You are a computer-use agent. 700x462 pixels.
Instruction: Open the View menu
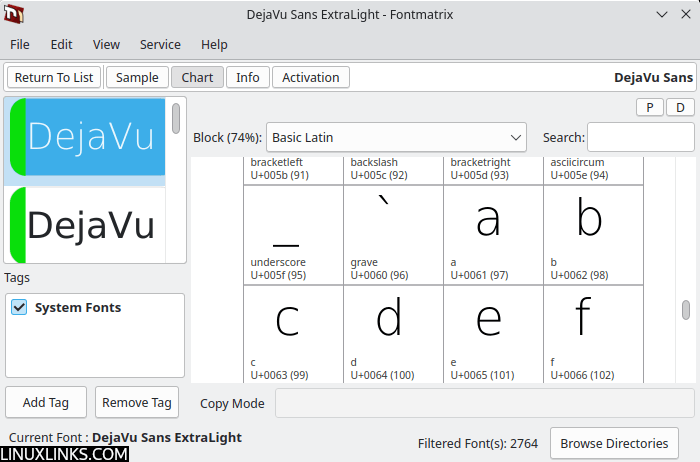(106, 45)
